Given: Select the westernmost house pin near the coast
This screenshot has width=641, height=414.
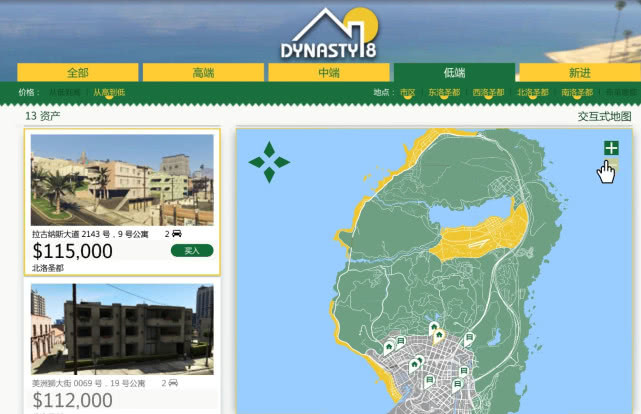Looking at the screenshot, I should click(388, 348).
